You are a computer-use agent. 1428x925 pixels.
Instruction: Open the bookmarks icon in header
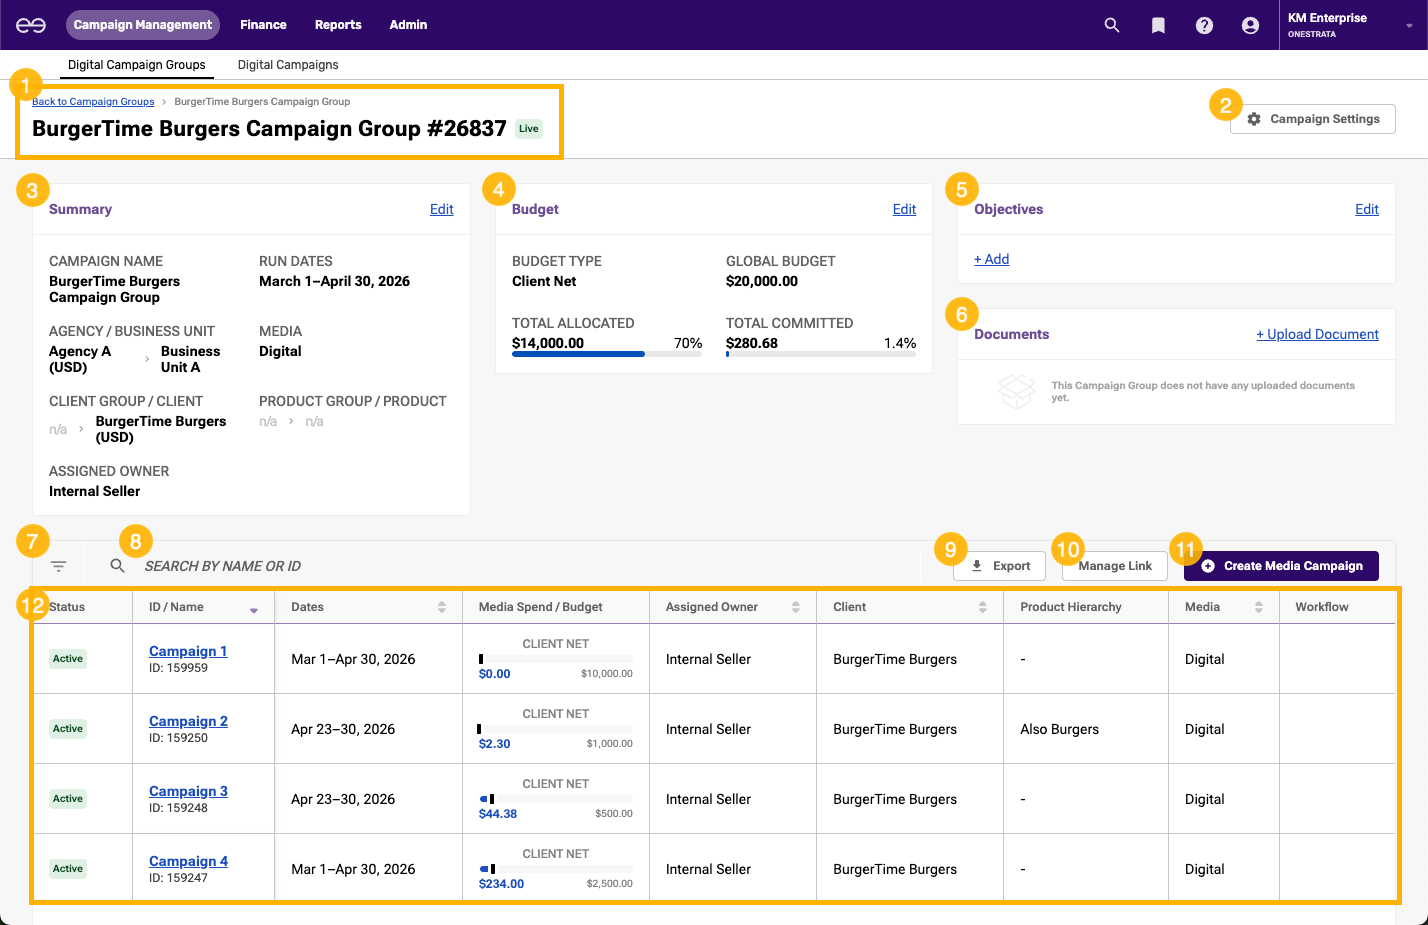[x=1158, y=25]
